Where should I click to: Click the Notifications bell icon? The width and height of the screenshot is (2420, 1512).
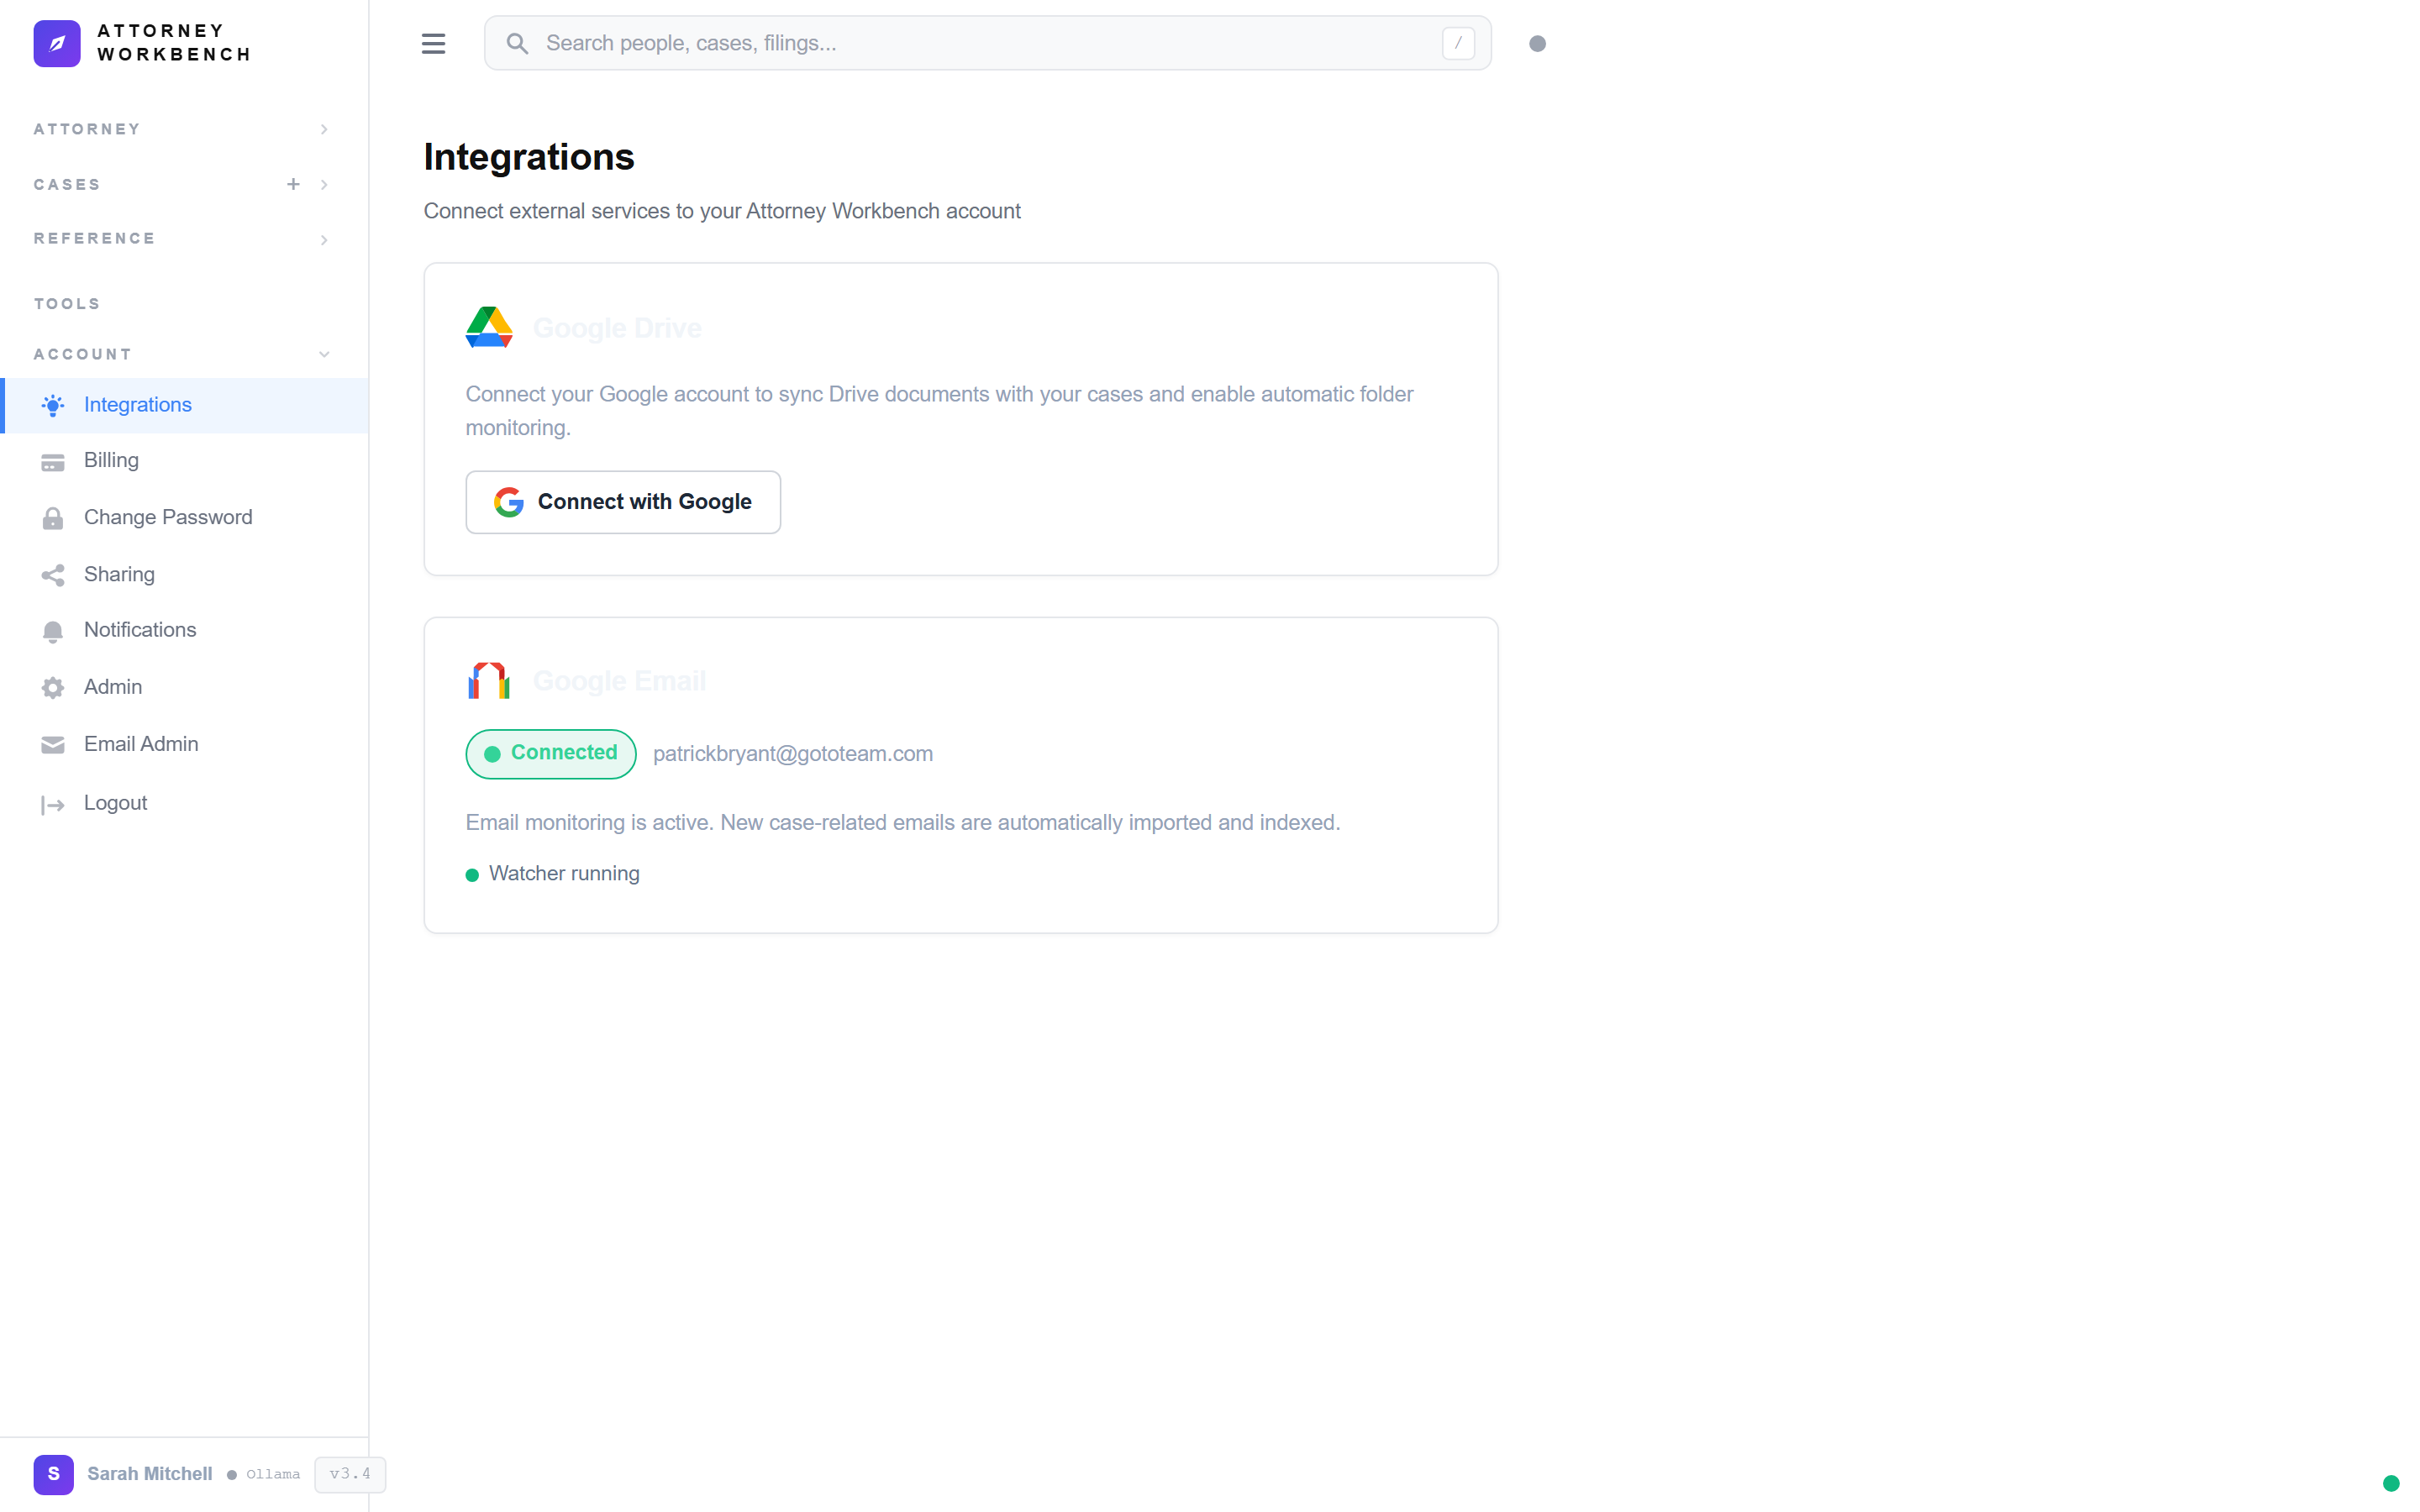pos(53,631)
